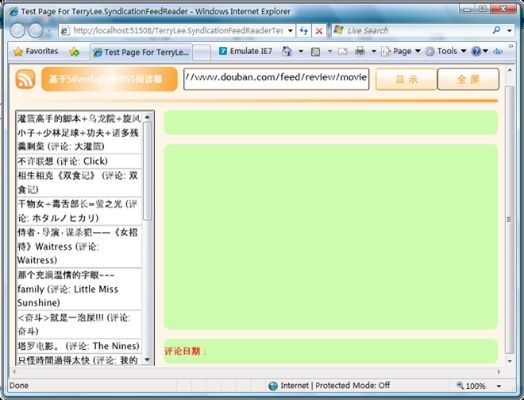Open the Page menu
The width and height of the screenshot is (524, 400).
click(x=401, y=51)
